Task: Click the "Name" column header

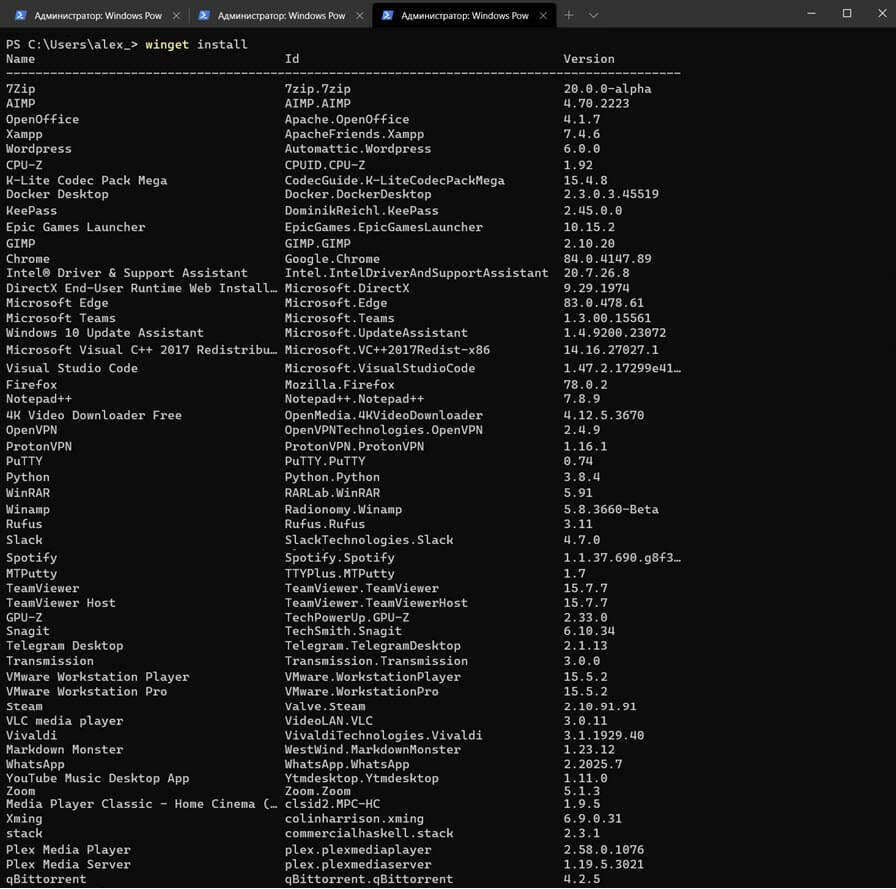Action: click(x=21, y=59)
